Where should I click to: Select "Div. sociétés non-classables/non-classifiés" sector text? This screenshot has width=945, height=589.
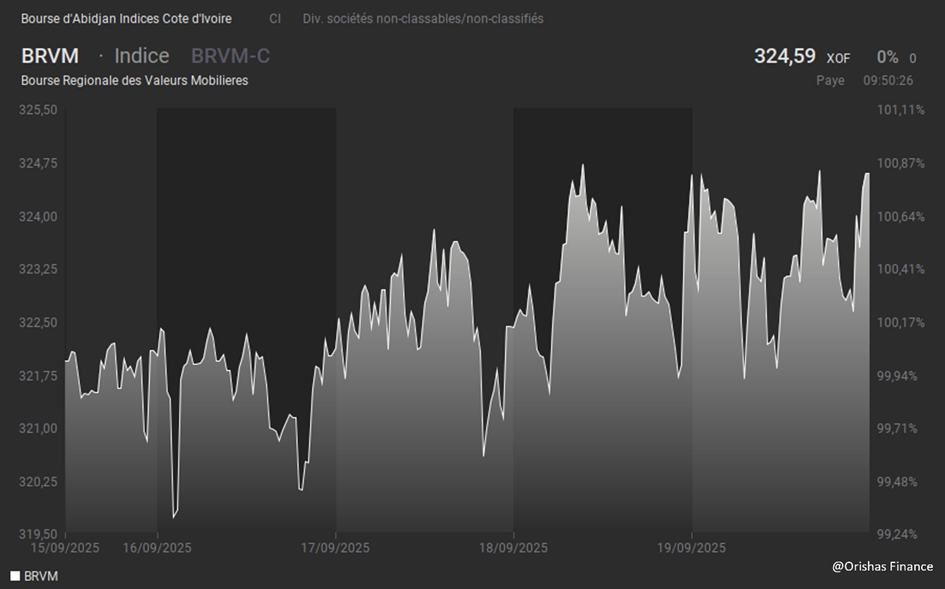coord(423,19)
